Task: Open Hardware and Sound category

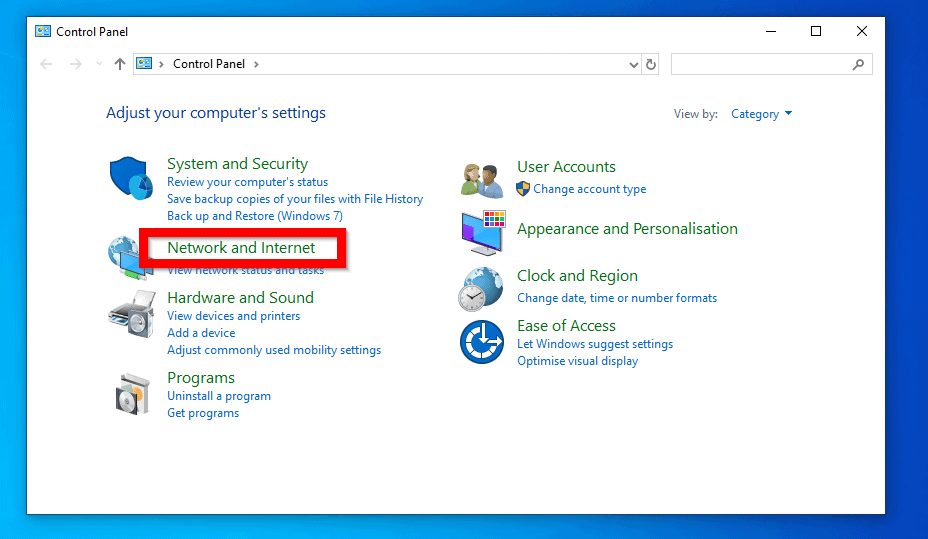Action: [240, 297]
